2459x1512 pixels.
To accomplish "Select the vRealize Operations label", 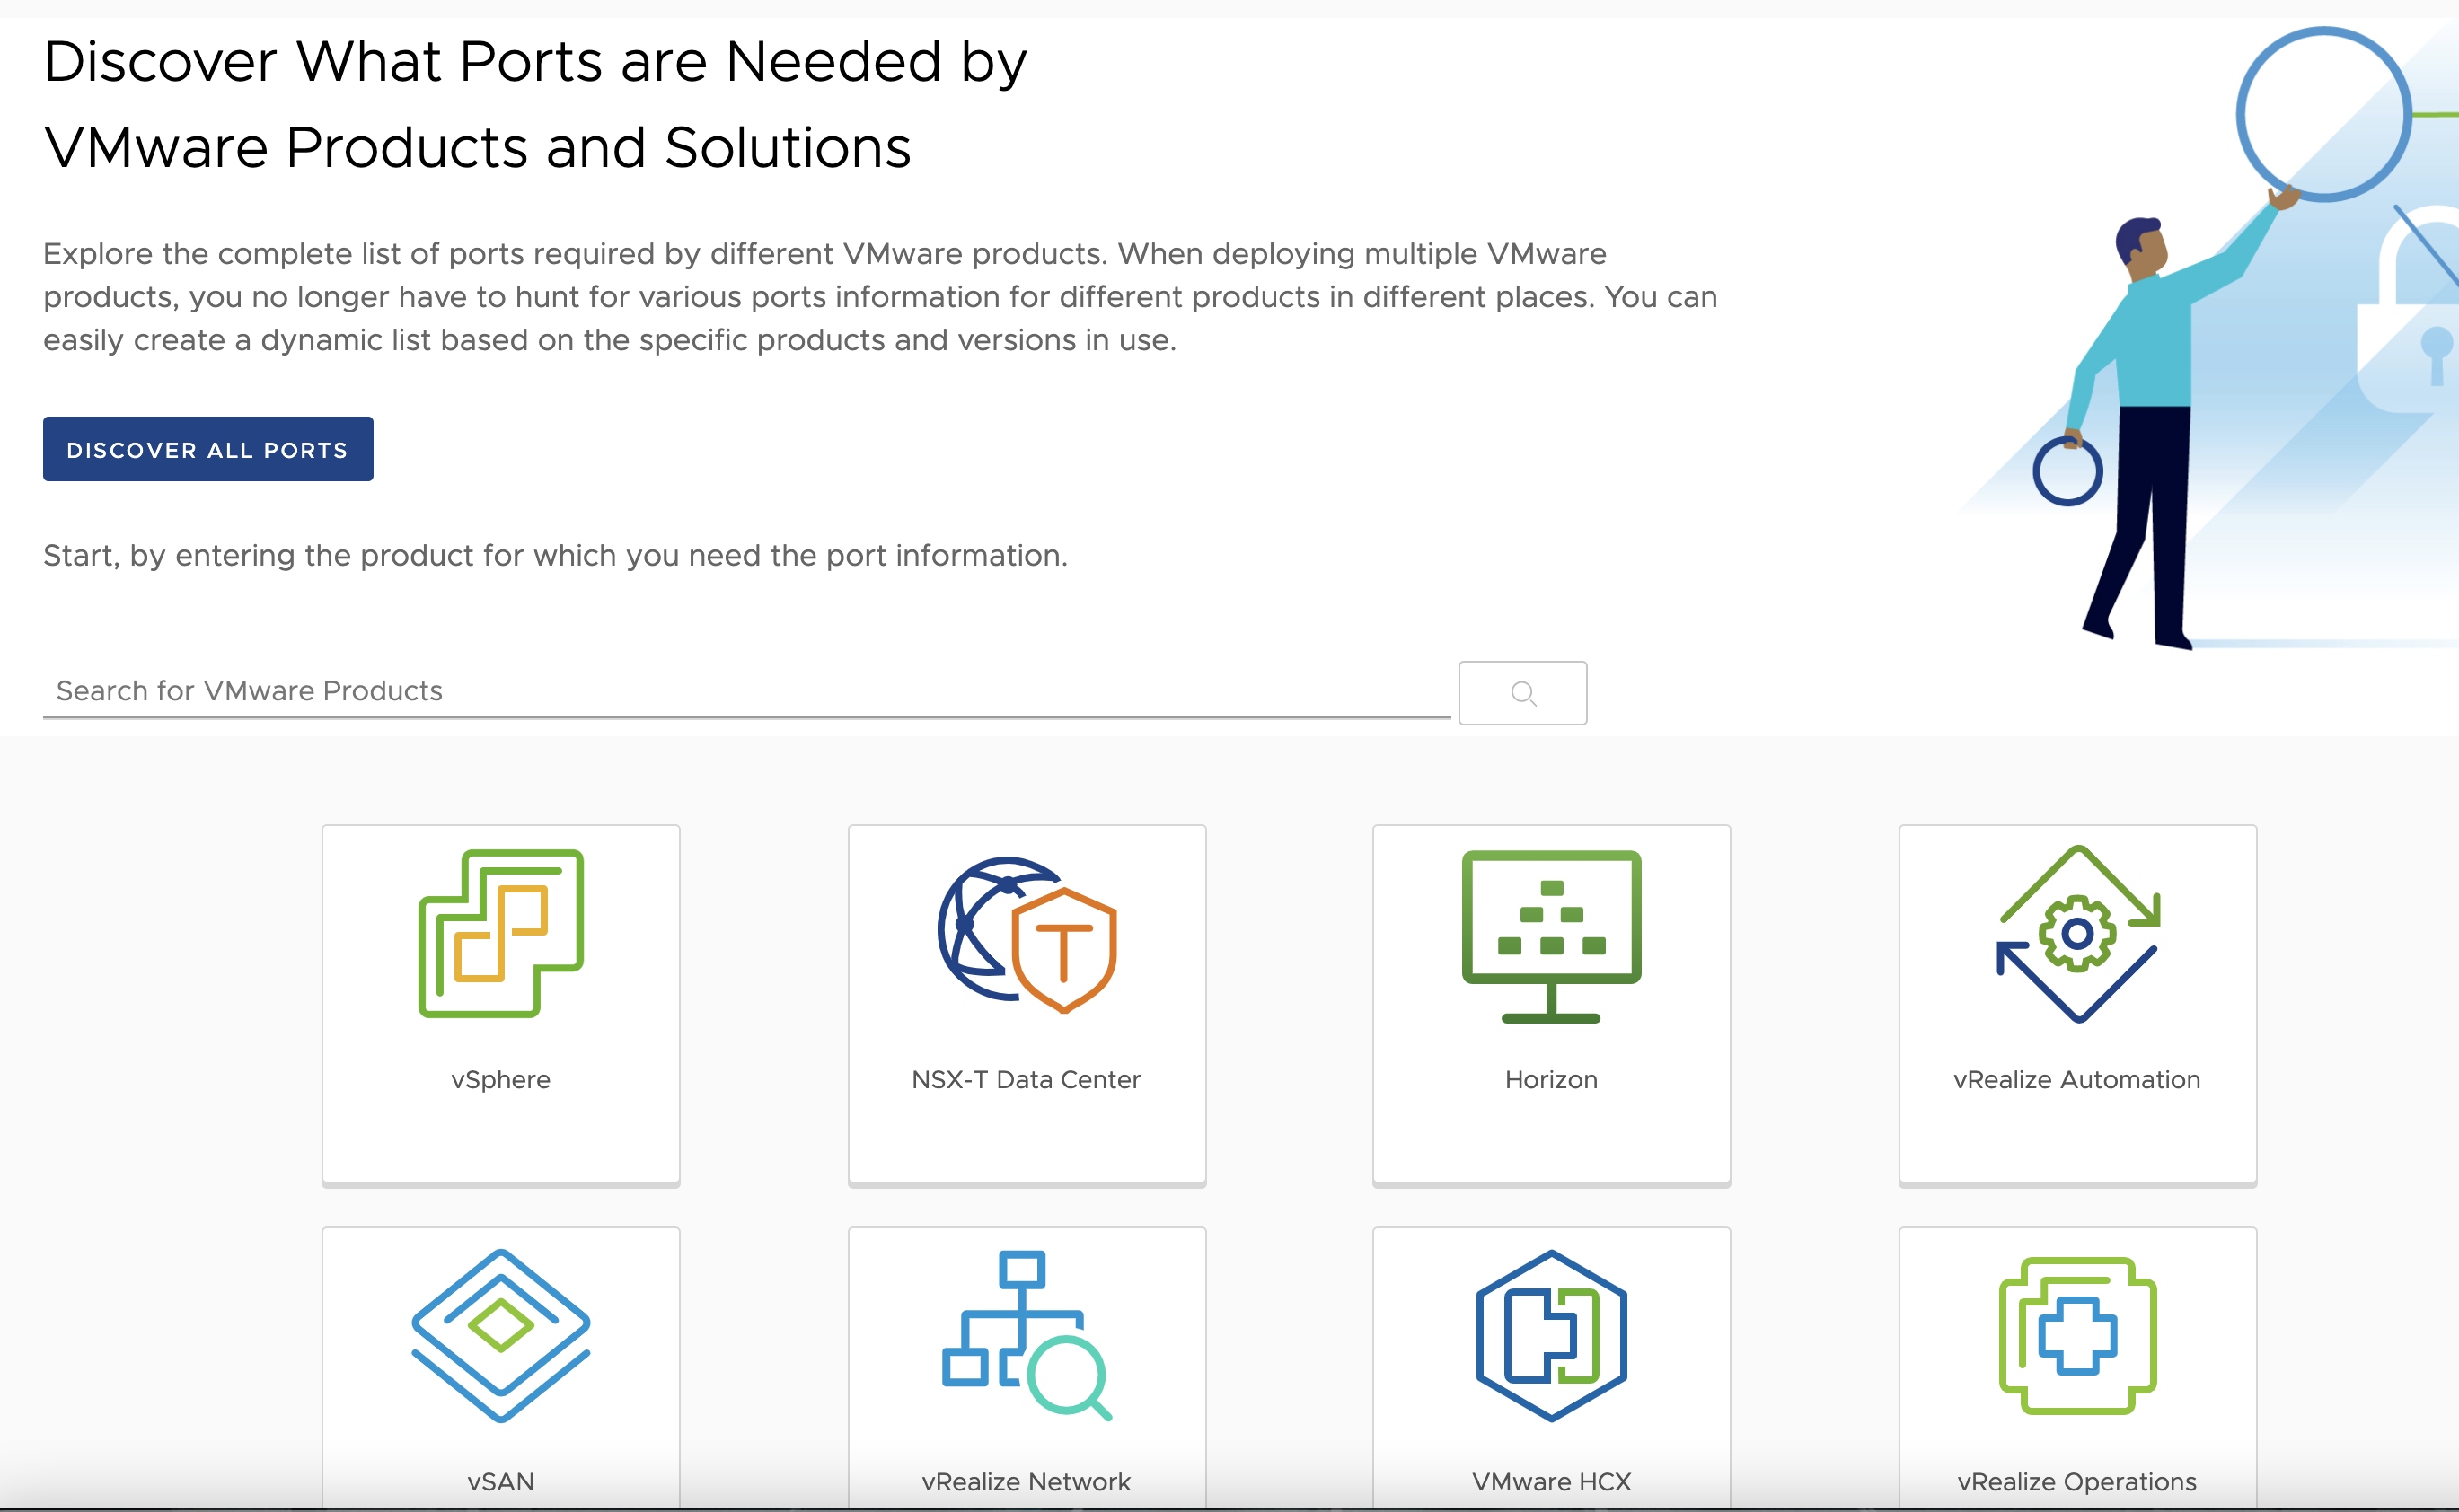I will pyautogui.click(x=2077, y=1481).
